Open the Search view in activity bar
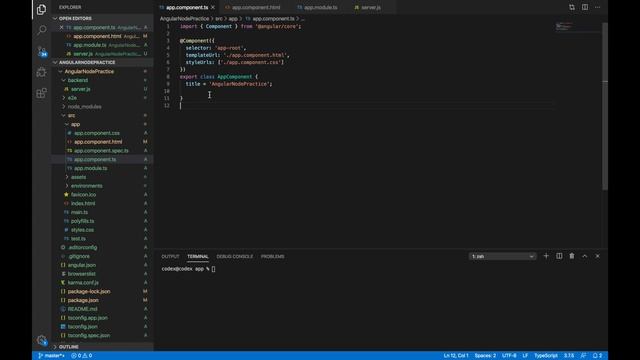Viewport: 640px width, 360px height. coord(41,30)
